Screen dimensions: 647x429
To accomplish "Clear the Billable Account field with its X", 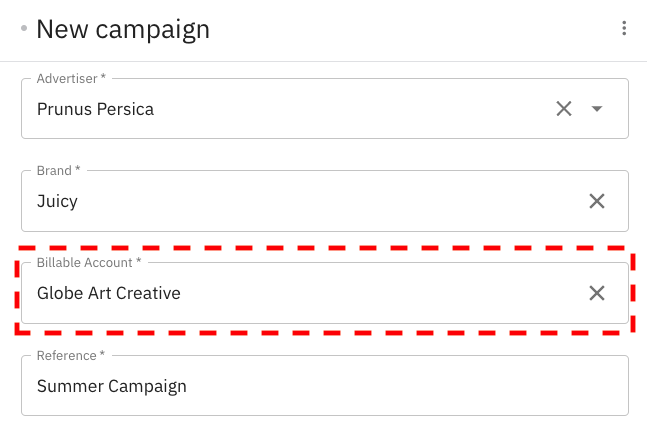I will 597,293.
